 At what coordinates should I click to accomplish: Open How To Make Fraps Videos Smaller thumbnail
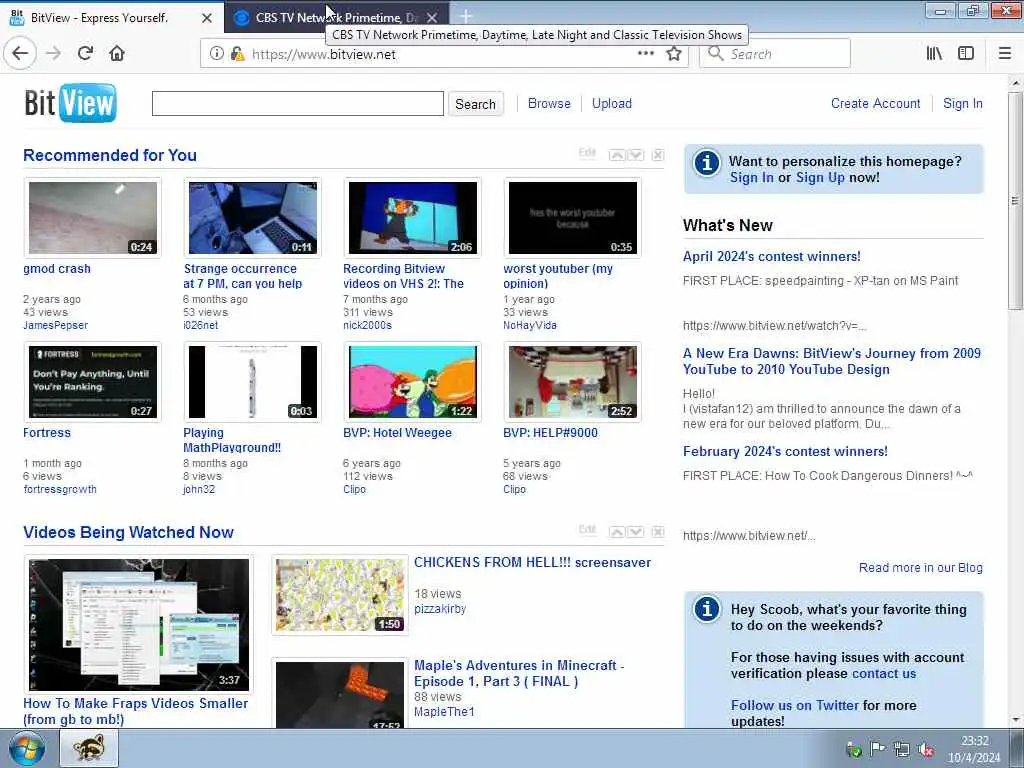tap(138, 624)
